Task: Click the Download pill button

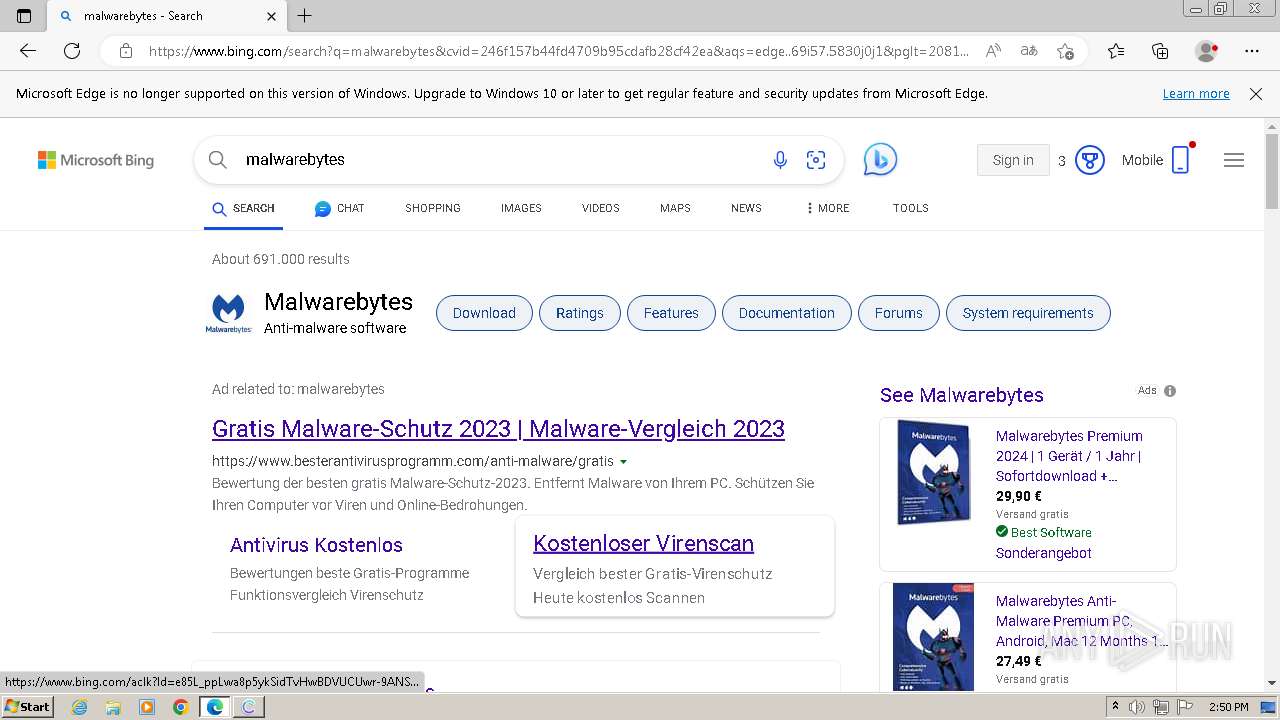Action: 484,313
